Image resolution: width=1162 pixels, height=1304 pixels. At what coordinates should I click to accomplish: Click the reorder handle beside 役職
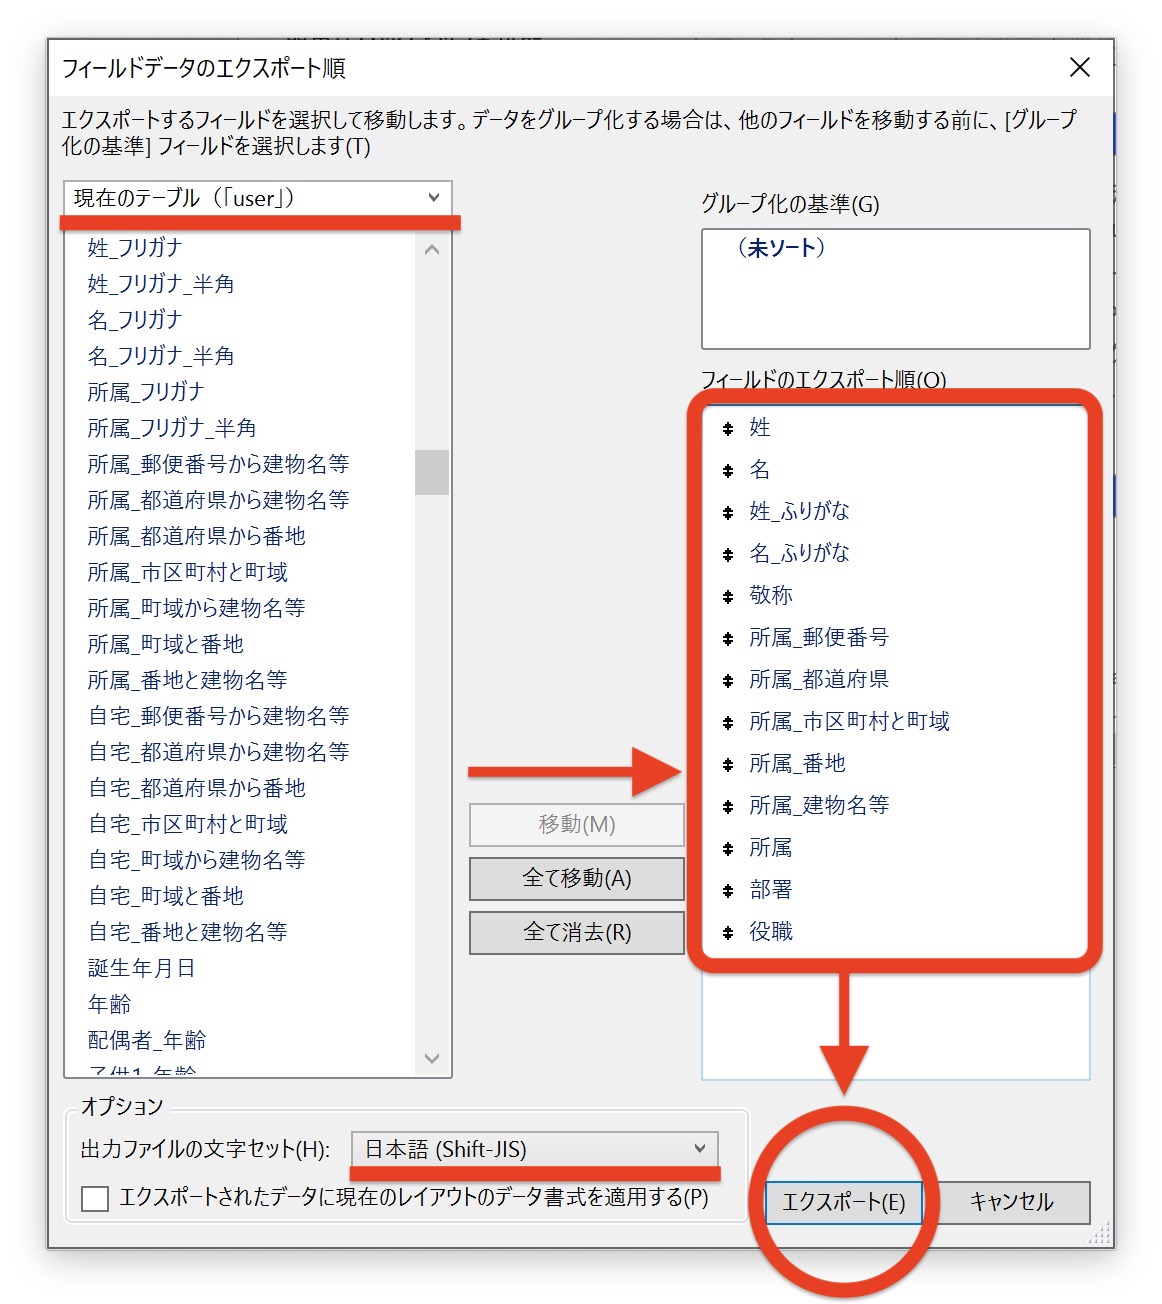tap(728, 933)
